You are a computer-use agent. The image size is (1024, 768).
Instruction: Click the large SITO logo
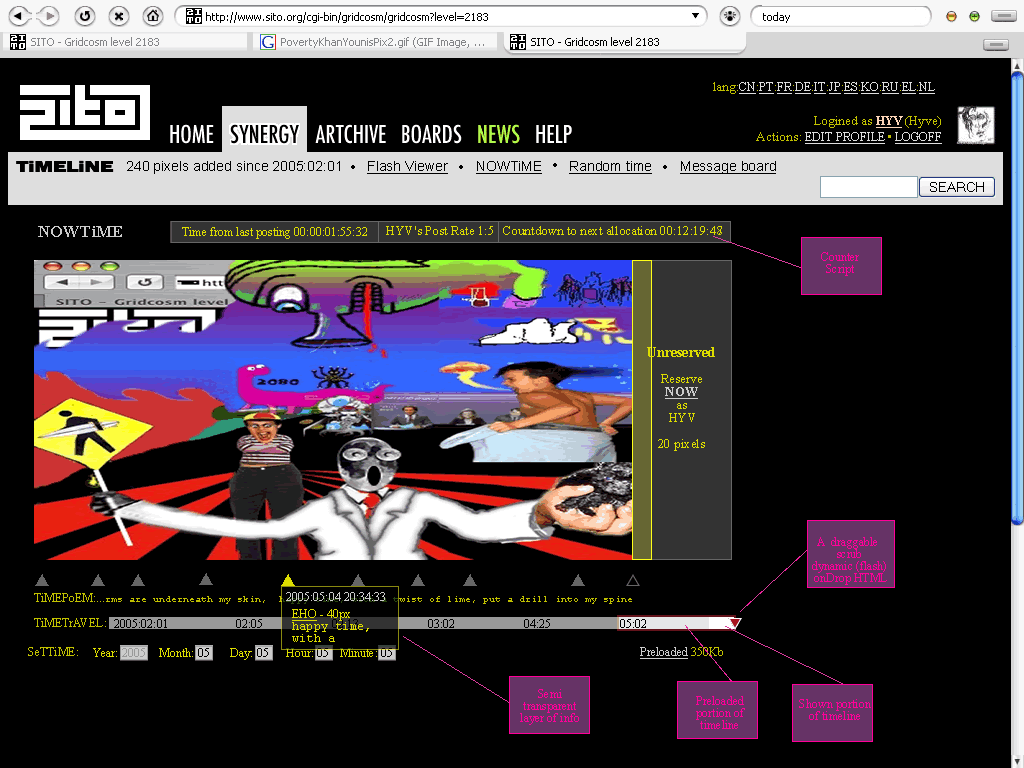85,112
